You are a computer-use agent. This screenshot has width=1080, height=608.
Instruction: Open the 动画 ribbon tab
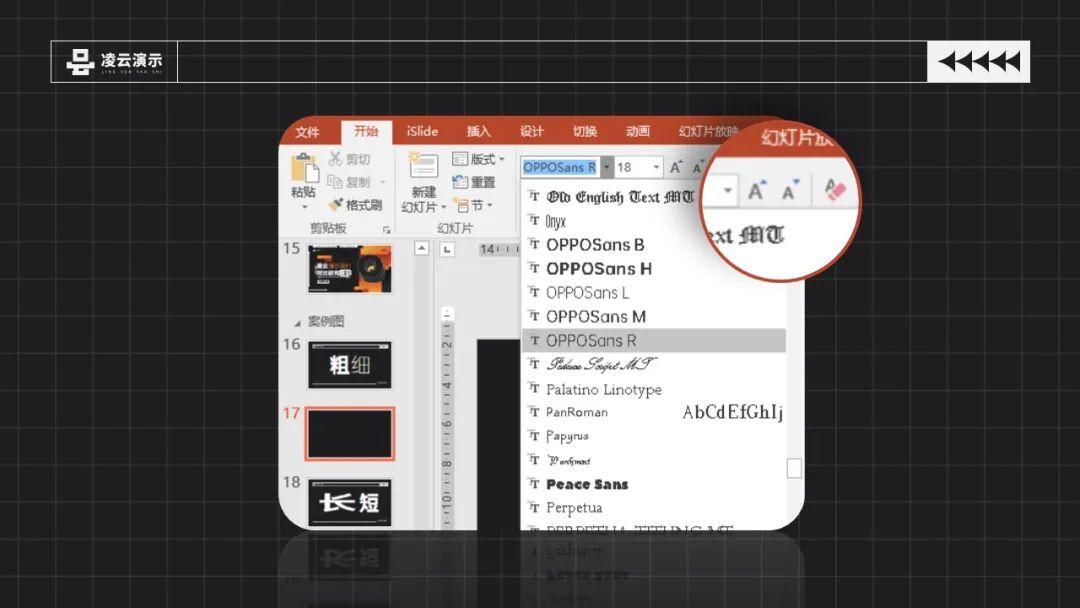638,131
